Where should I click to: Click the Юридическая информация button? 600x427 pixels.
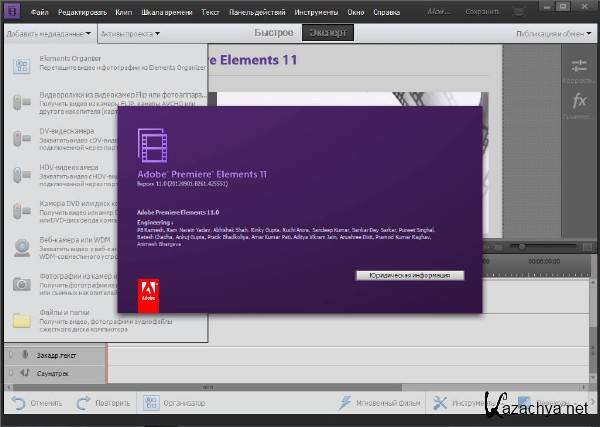[x=409, y=275]
